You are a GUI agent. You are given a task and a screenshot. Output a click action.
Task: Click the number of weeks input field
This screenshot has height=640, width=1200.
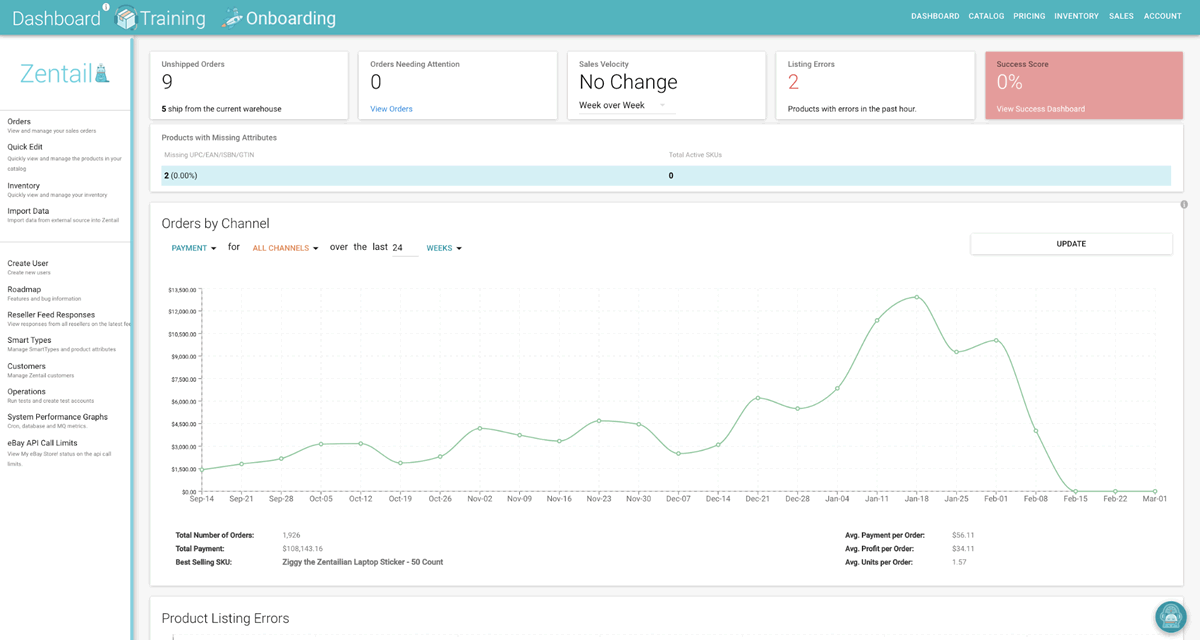pyautogui.click(x=404, y=248)
